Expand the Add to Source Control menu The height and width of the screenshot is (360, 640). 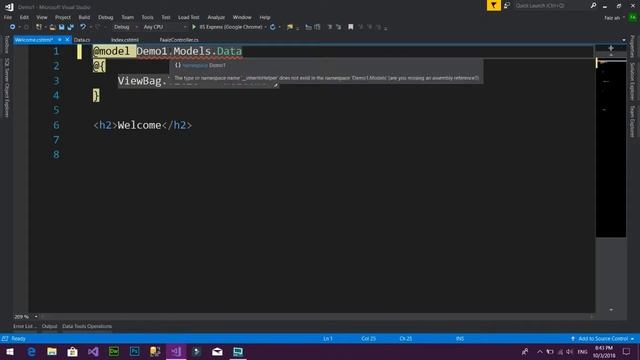tap(603, 339)
